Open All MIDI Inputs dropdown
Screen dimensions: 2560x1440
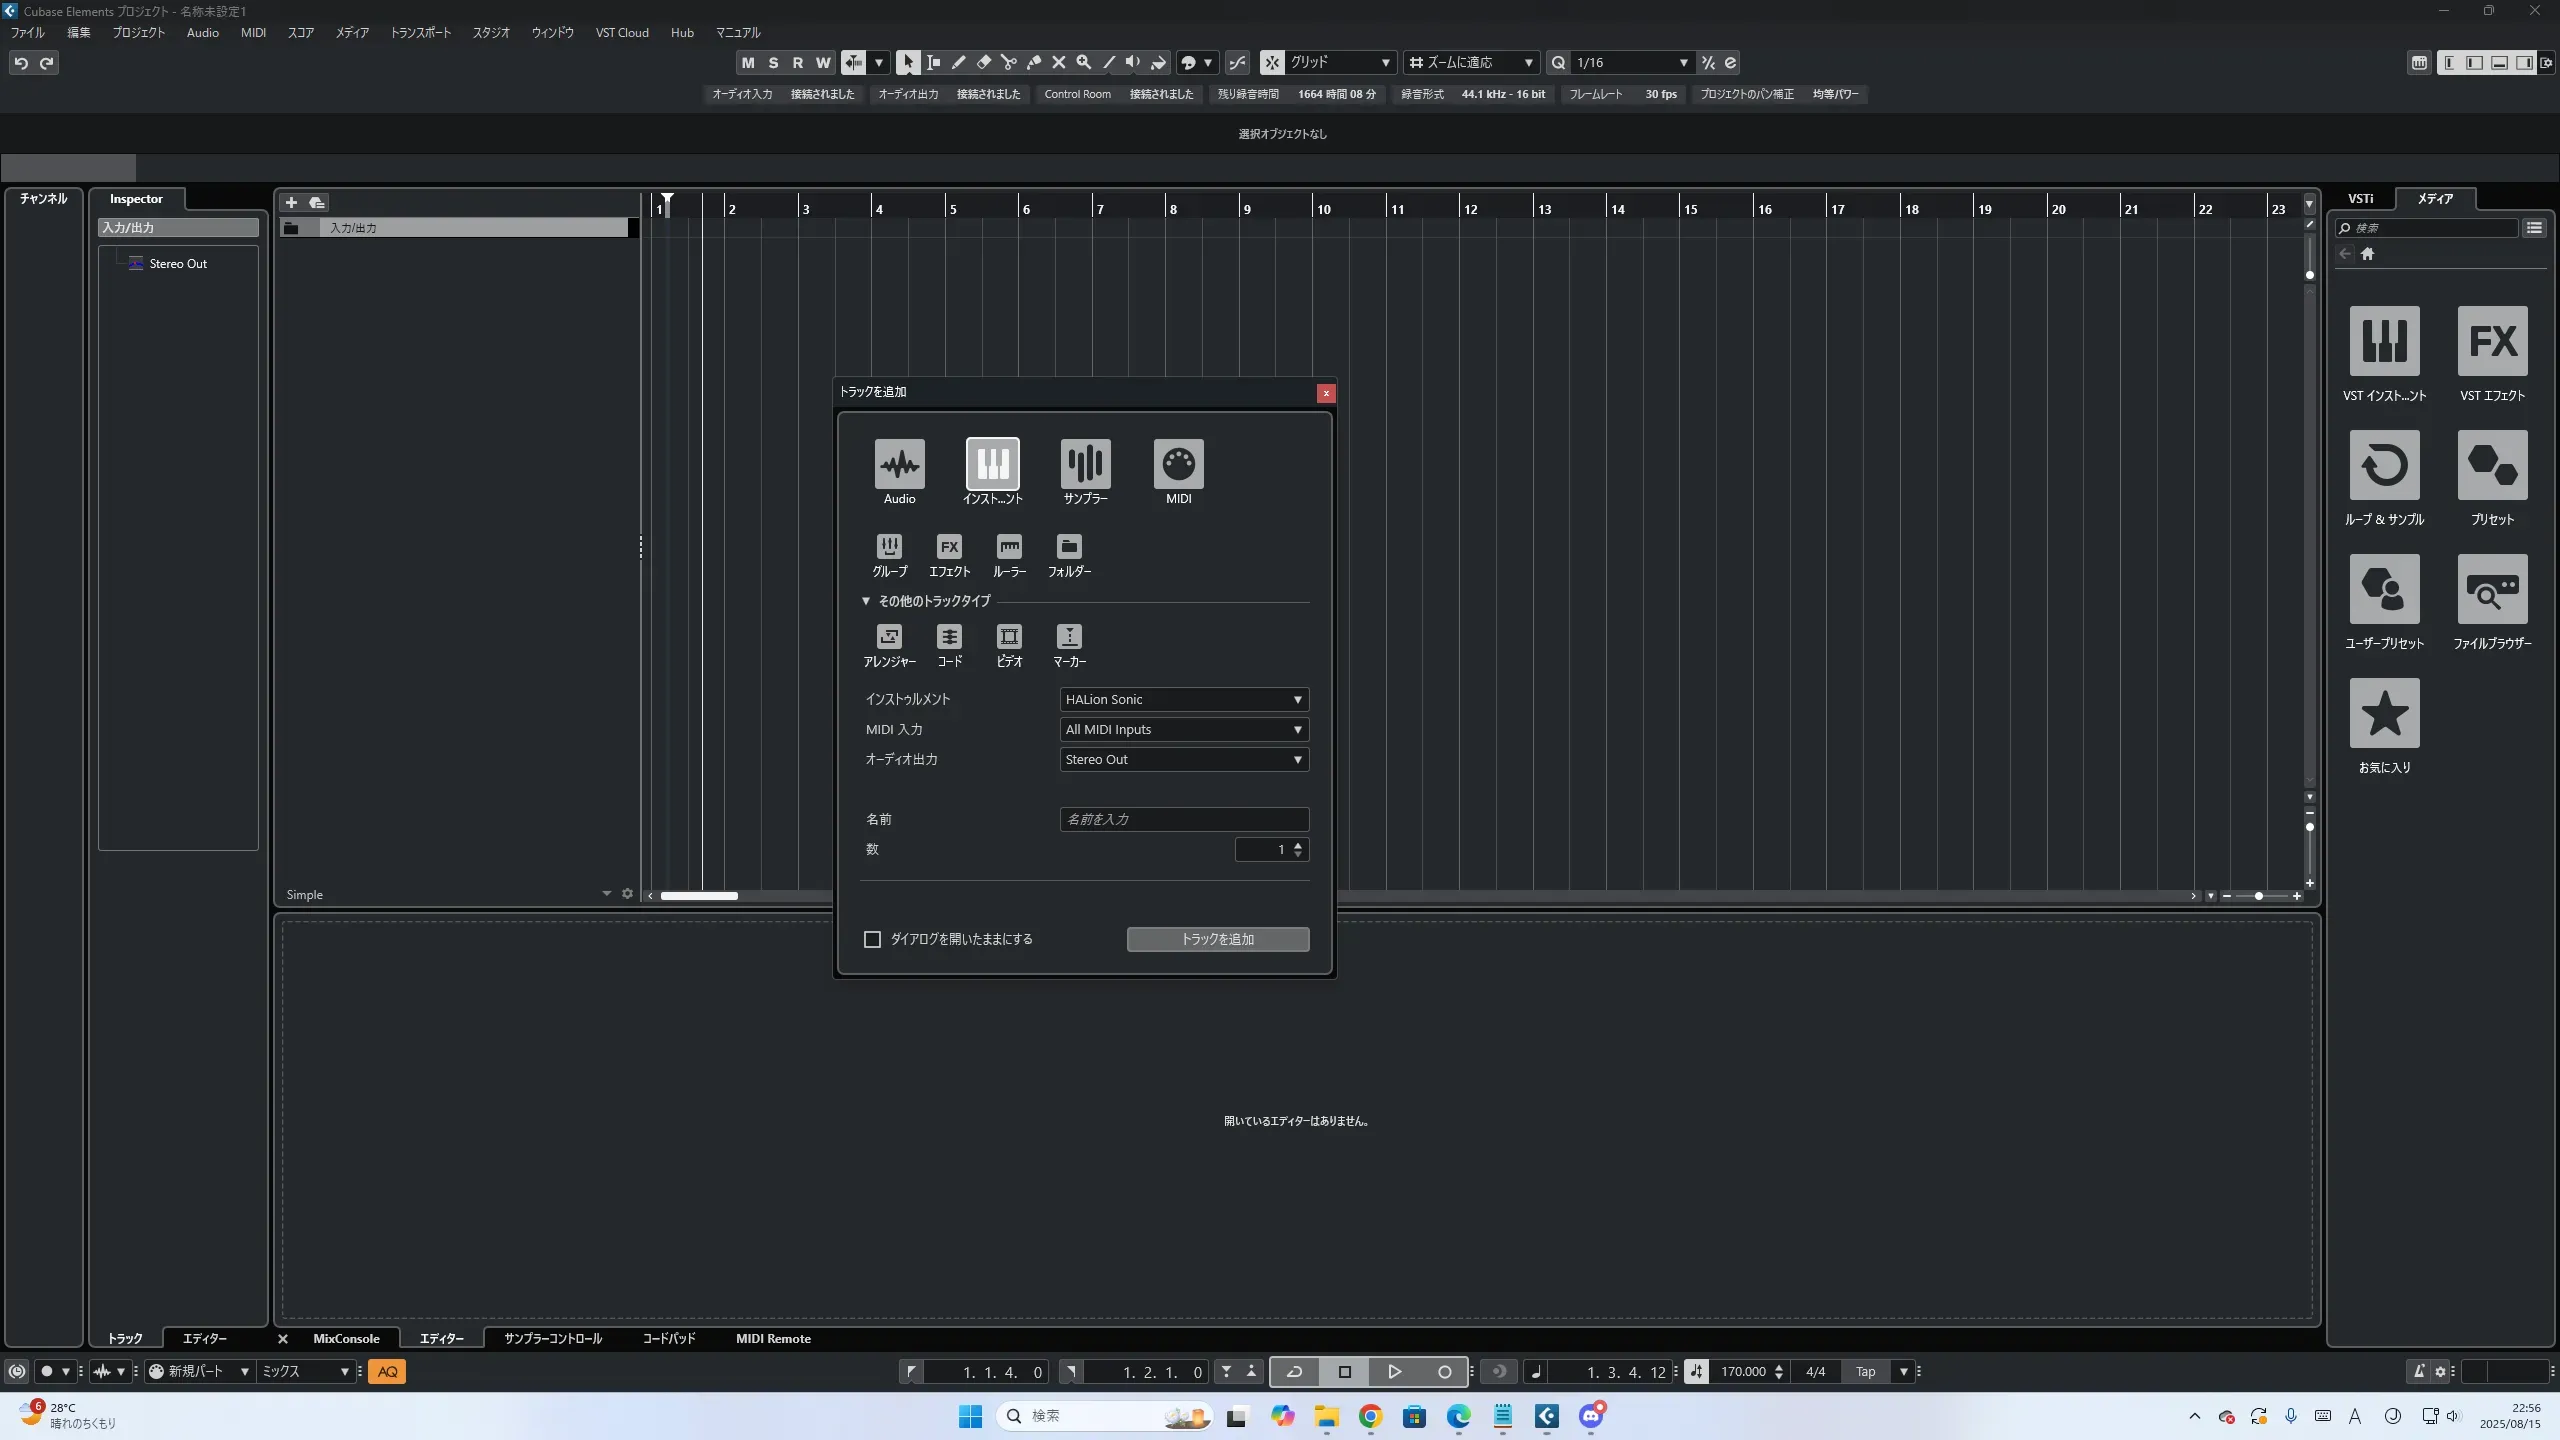tap(1183, 730)
